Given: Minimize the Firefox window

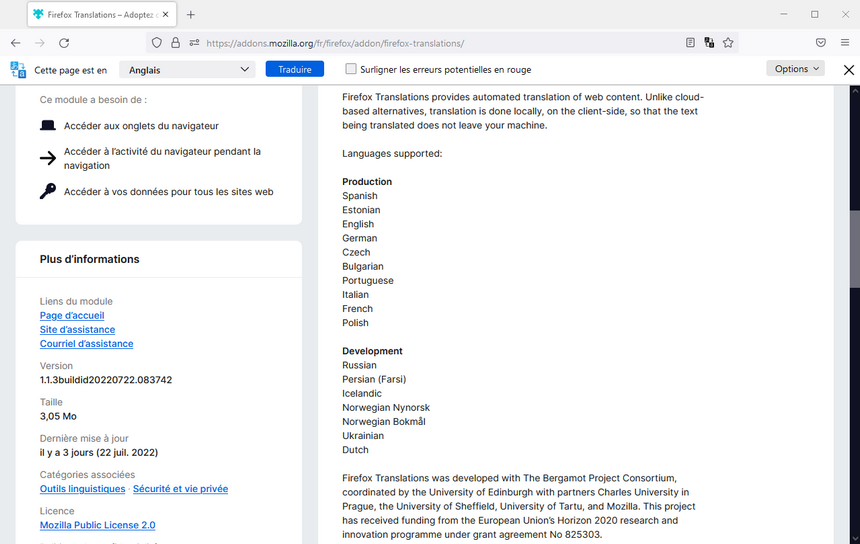Looking at the screenshot, I should [x=784, y=14].
